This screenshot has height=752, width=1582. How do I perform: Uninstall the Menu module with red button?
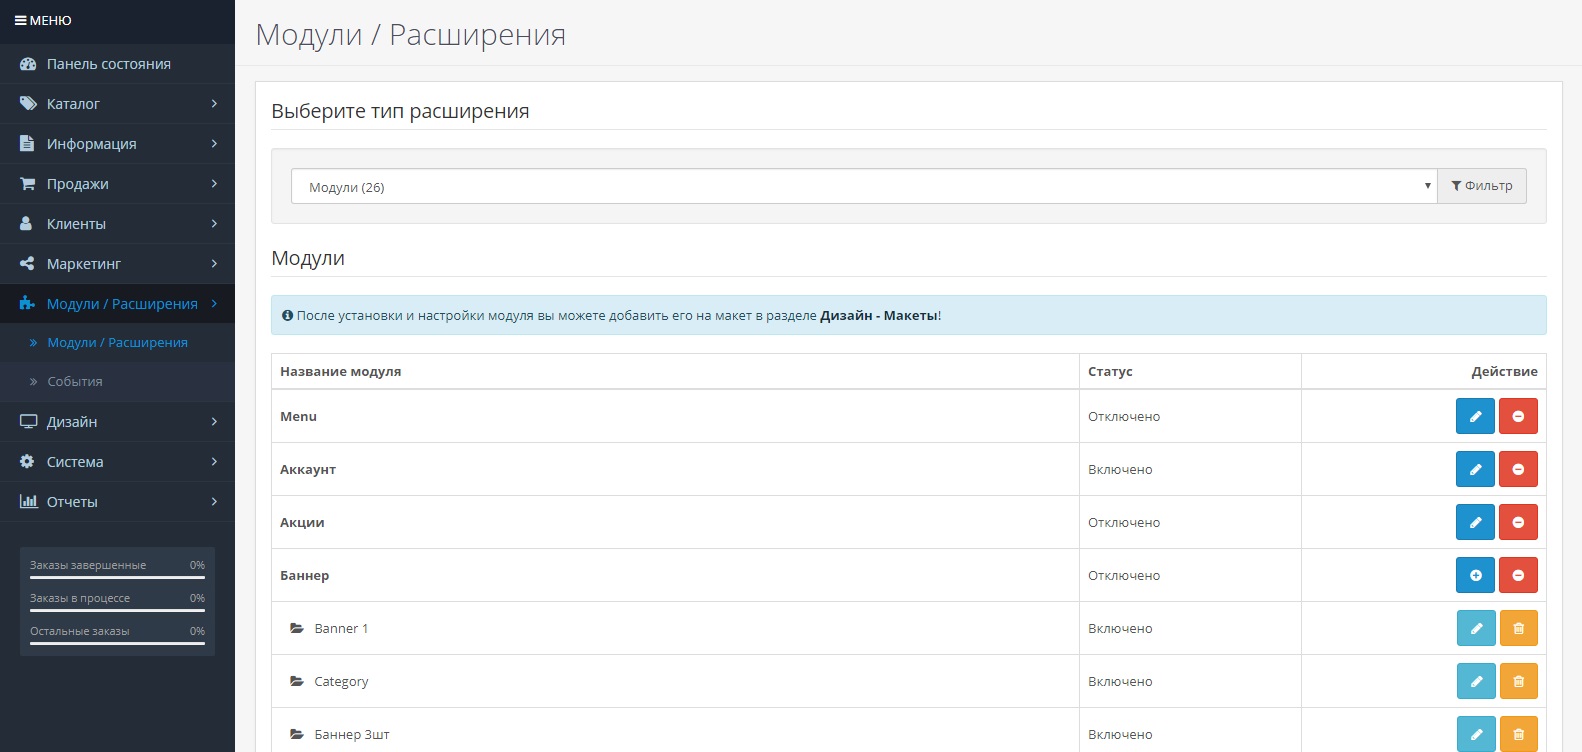1517,416
